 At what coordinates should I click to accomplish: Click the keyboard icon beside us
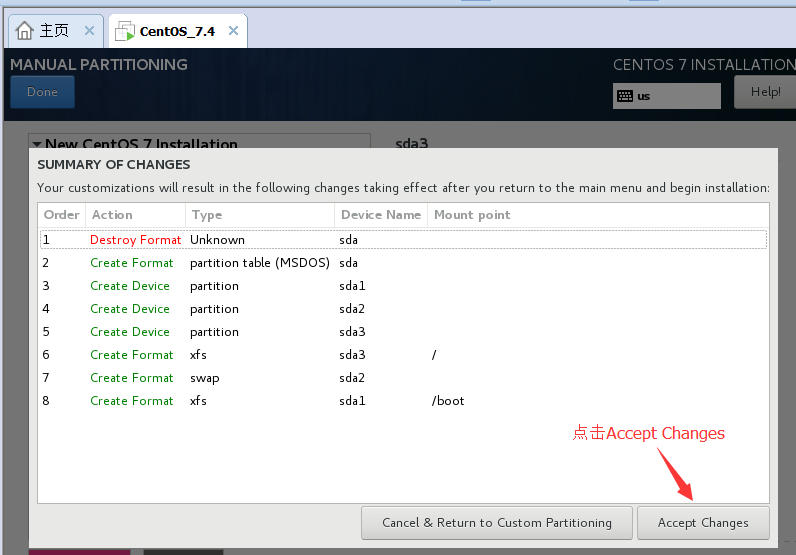tap(625, 96)
